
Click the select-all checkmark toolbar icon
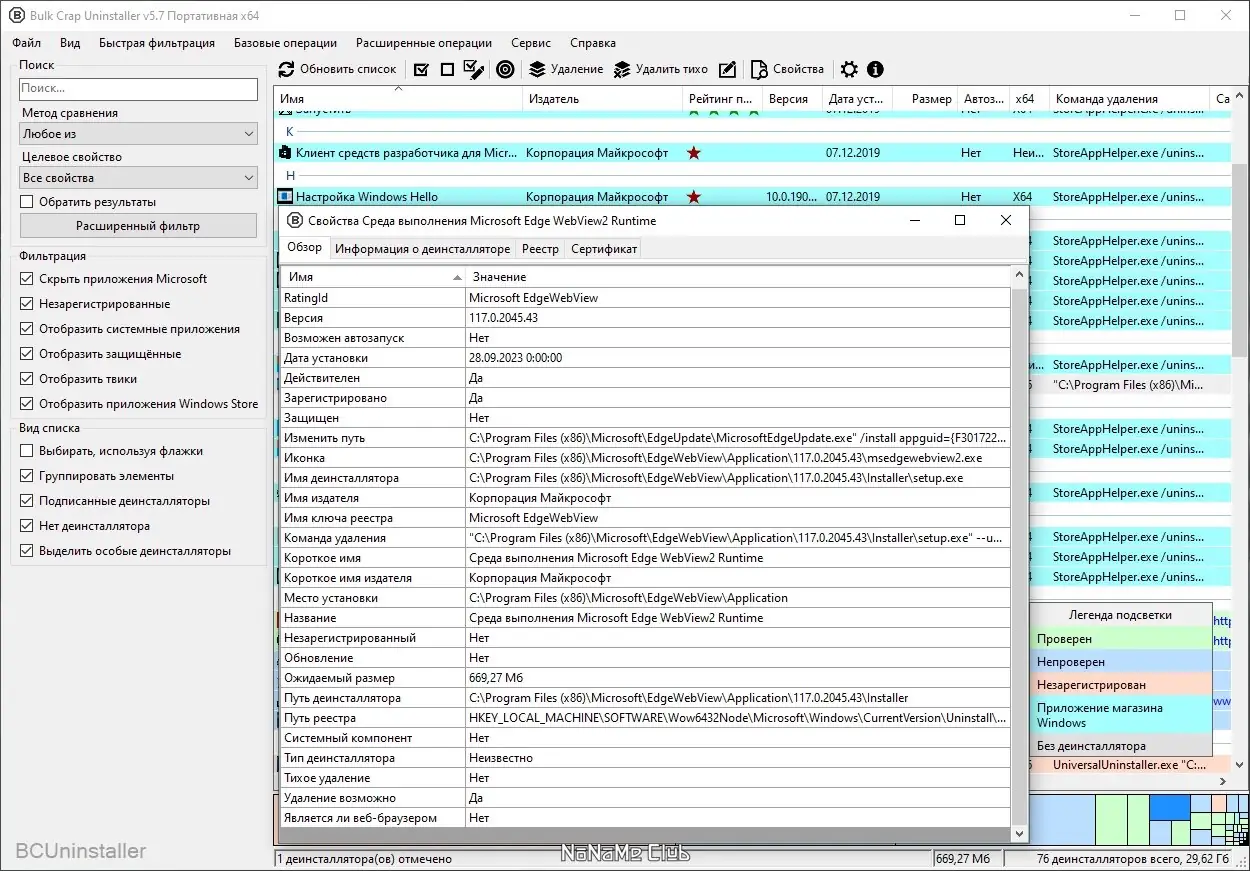[421, 69]
